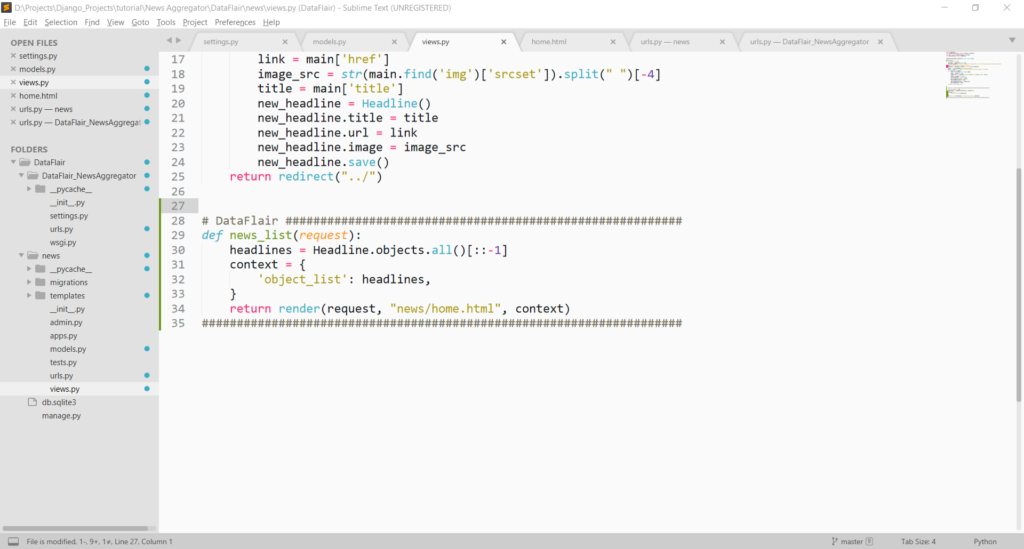Switch to the models.py tab
Viewport: 1024px width, 549px height.
click(330, 42)
